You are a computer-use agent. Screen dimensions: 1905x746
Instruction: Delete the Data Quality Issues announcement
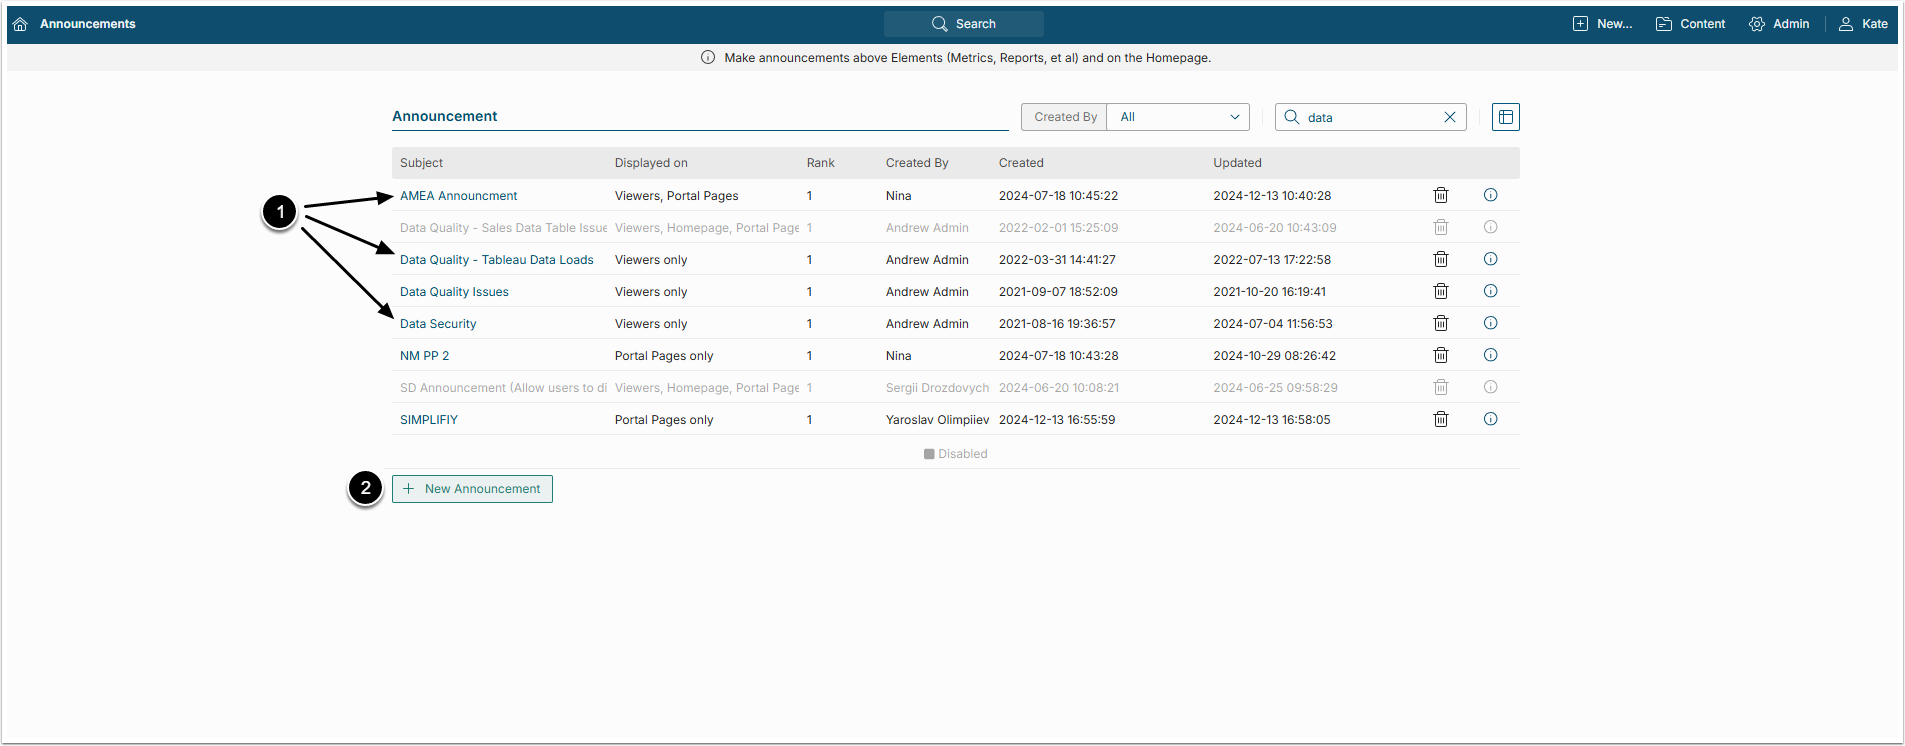coord(1440,292)
